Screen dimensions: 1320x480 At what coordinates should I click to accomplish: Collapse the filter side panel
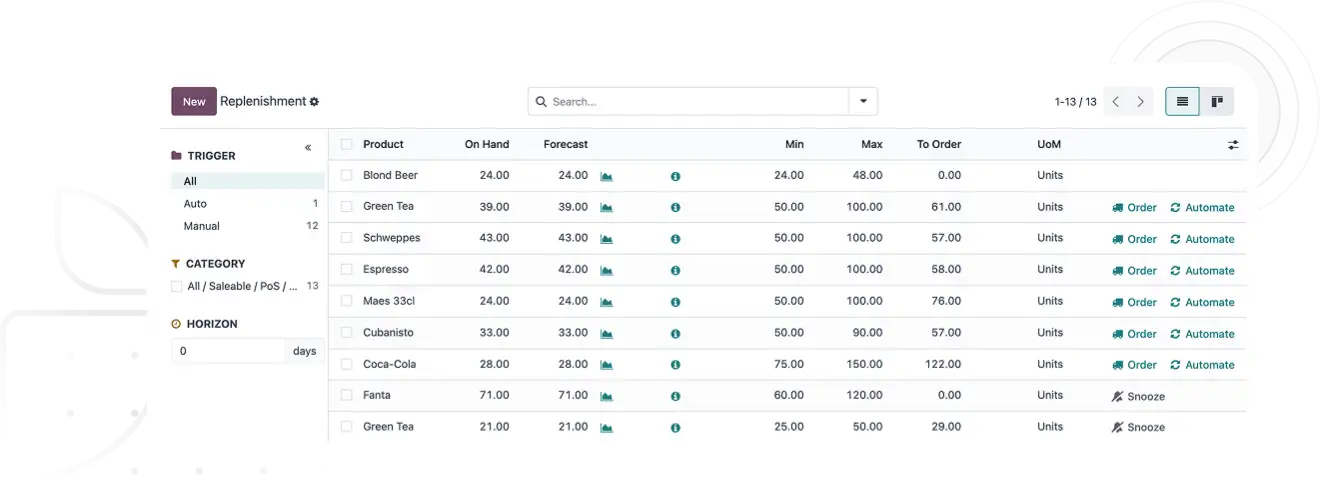(308, 148)
